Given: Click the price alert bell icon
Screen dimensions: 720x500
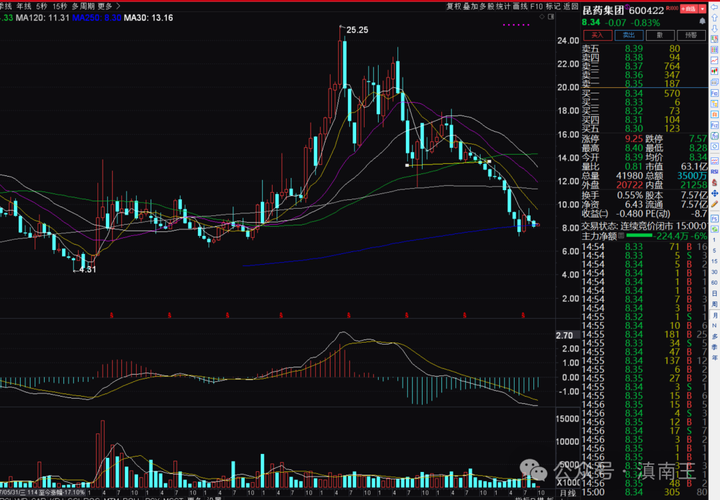Looking at the screenshot, I should [702, 21].
